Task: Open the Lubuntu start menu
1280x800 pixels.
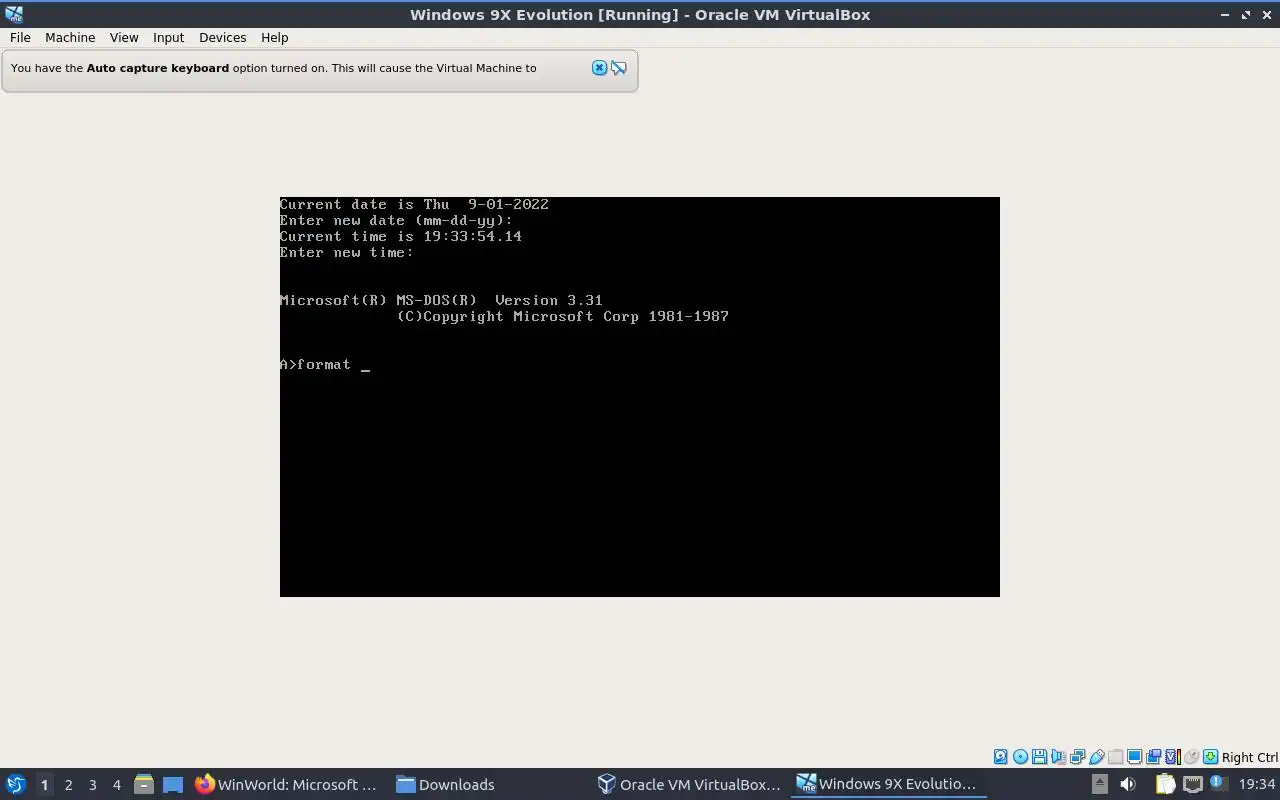Action: 15,784
